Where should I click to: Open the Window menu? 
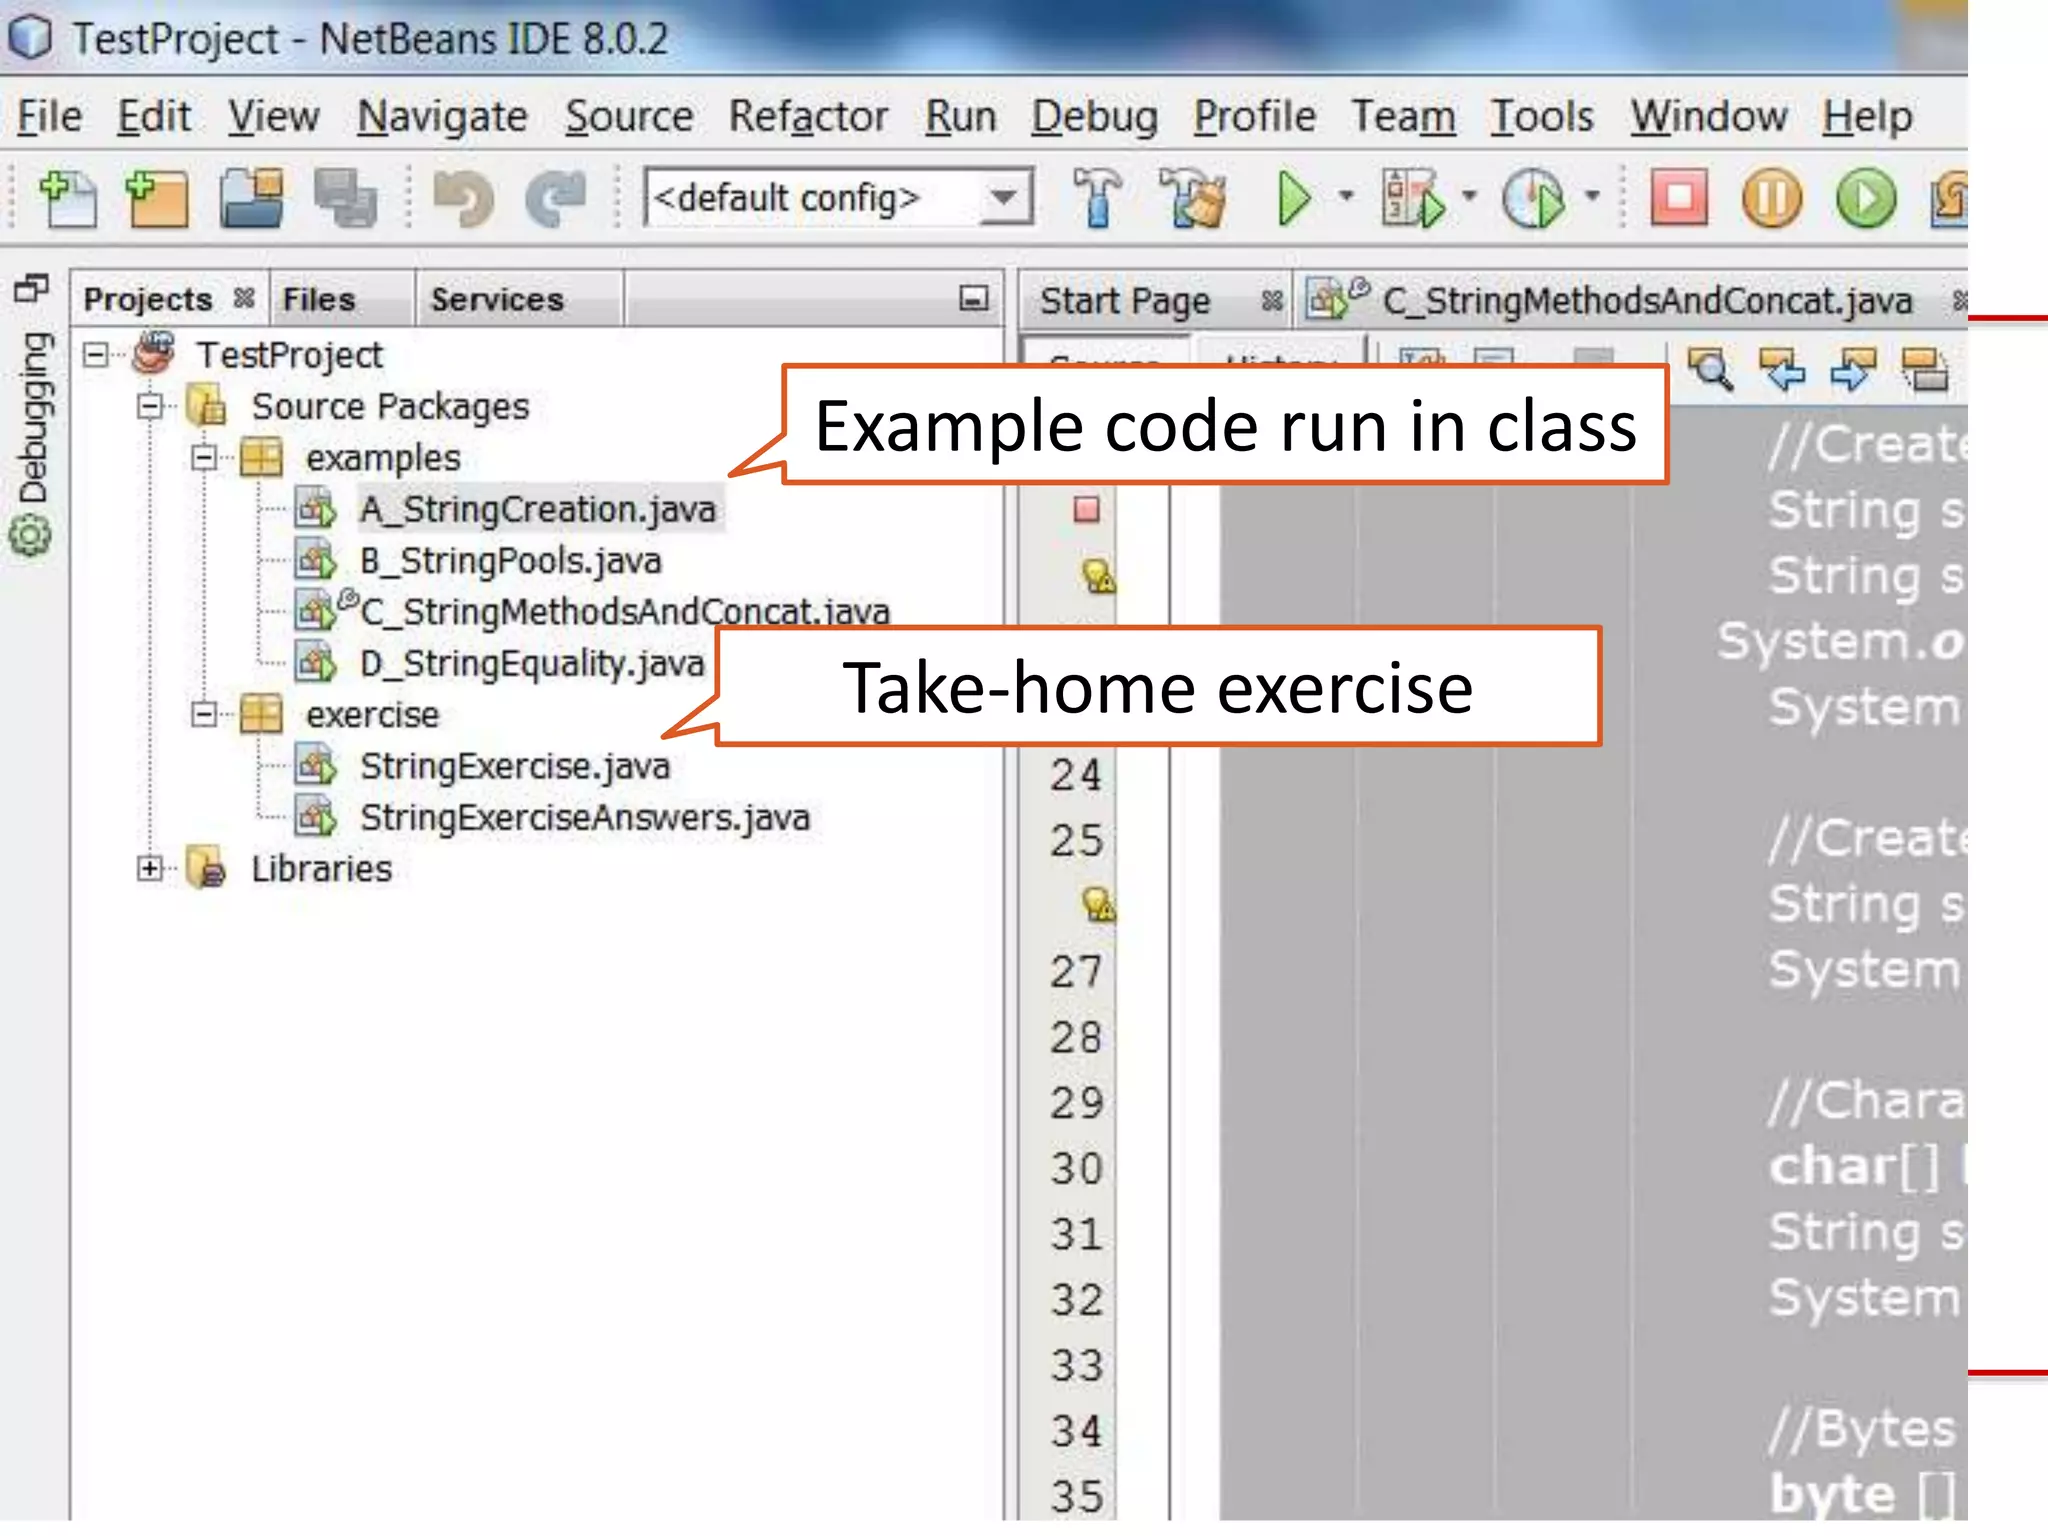coord(1708,116)
